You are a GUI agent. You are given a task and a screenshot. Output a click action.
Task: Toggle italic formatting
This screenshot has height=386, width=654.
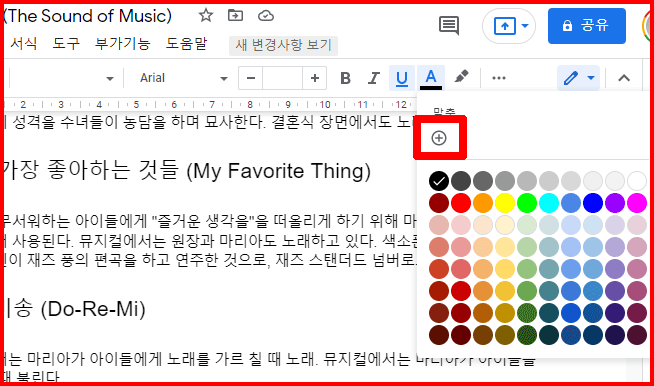click(373, 78)
